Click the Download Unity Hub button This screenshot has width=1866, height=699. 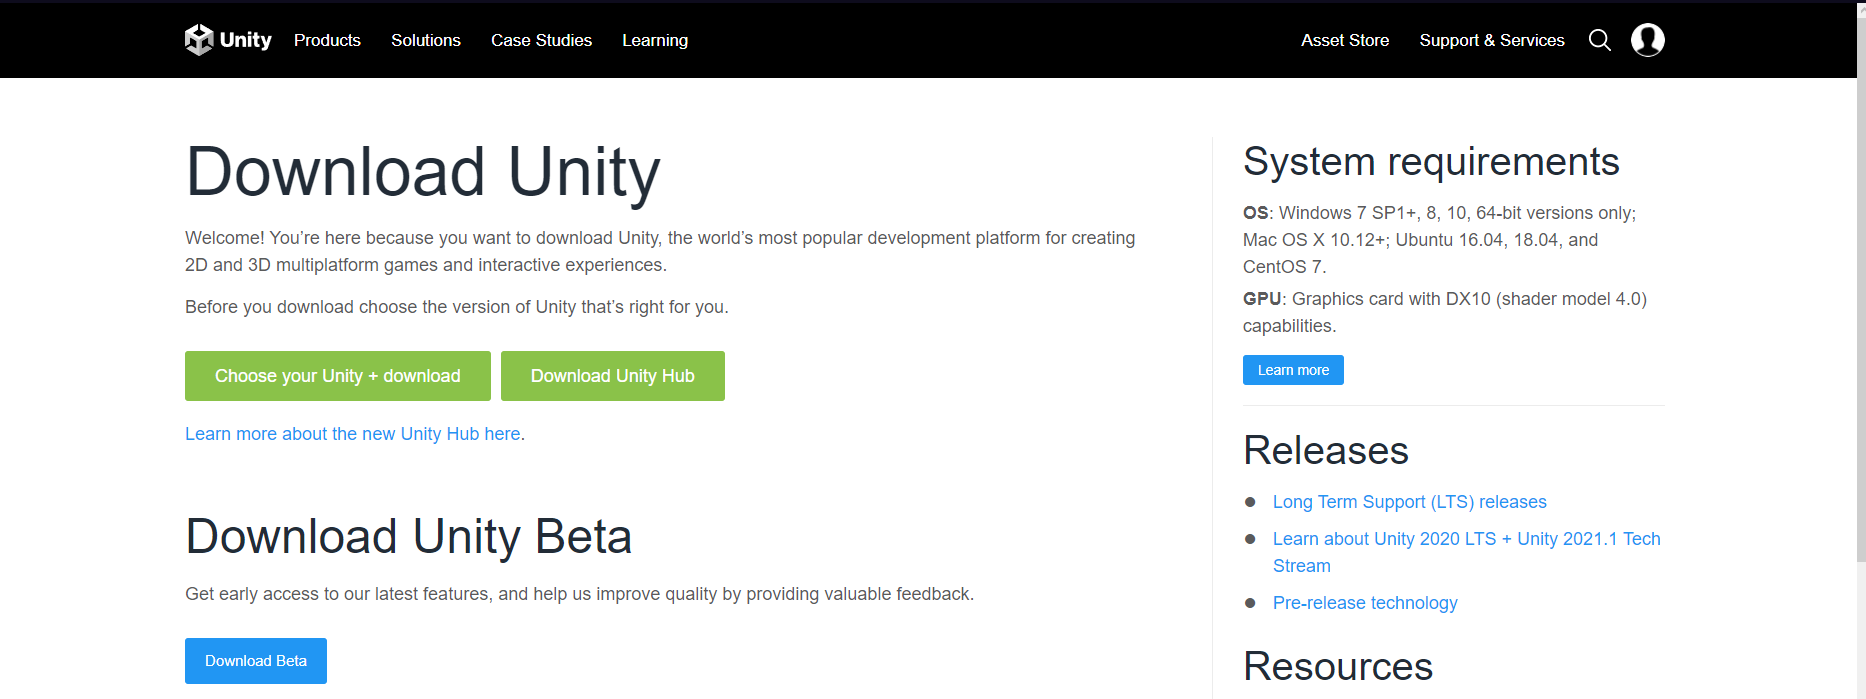[x=612, y=376]
